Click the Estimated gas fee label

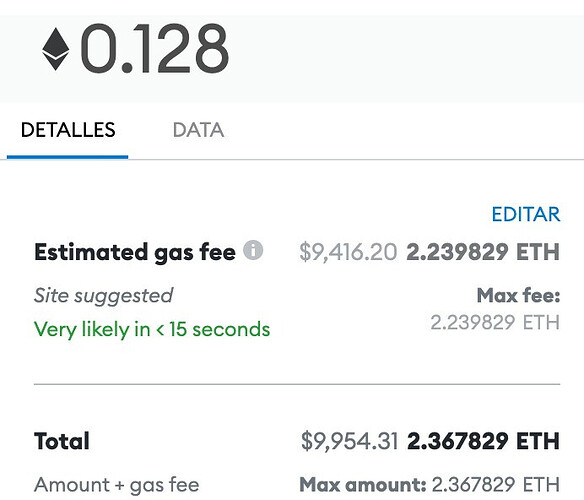click(x=135, y=252)
